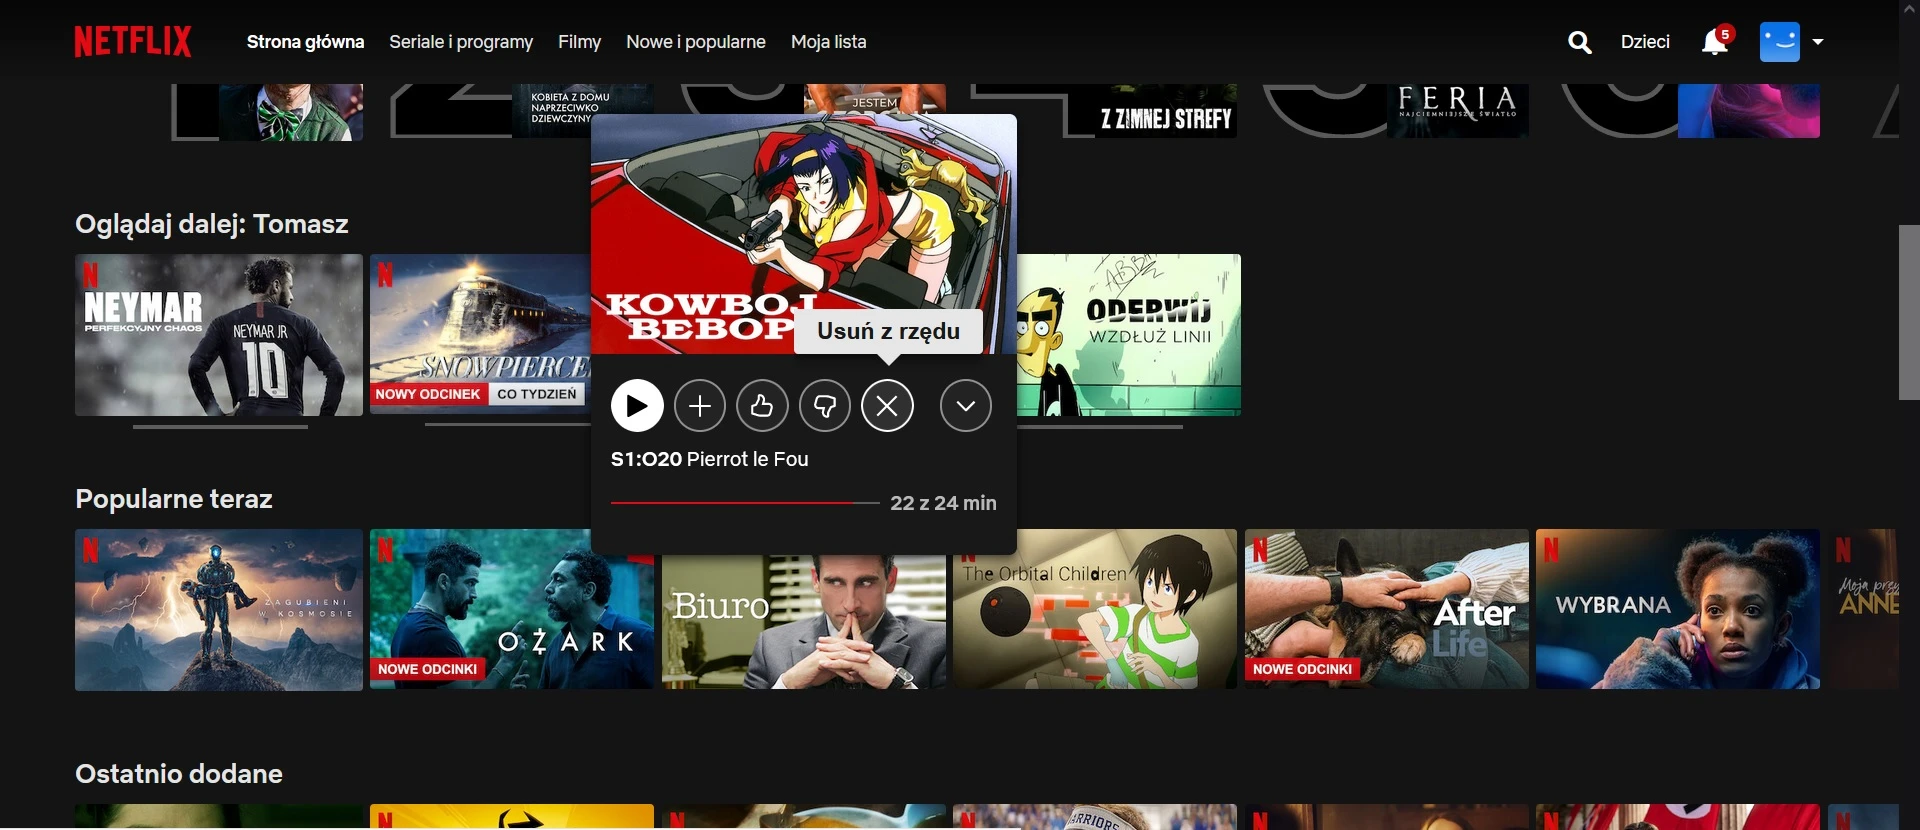1920x830 pixels.
Task: Click the page vertical scrollbar thumb
Action: pos(1909,313)
